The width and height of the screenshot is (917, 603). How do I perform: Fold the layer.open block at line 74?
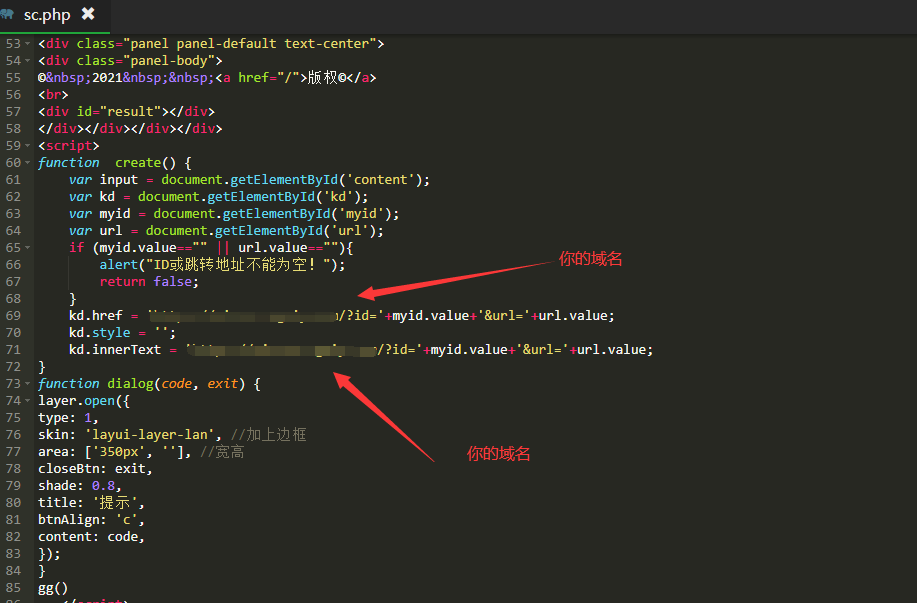coord(27,401)
